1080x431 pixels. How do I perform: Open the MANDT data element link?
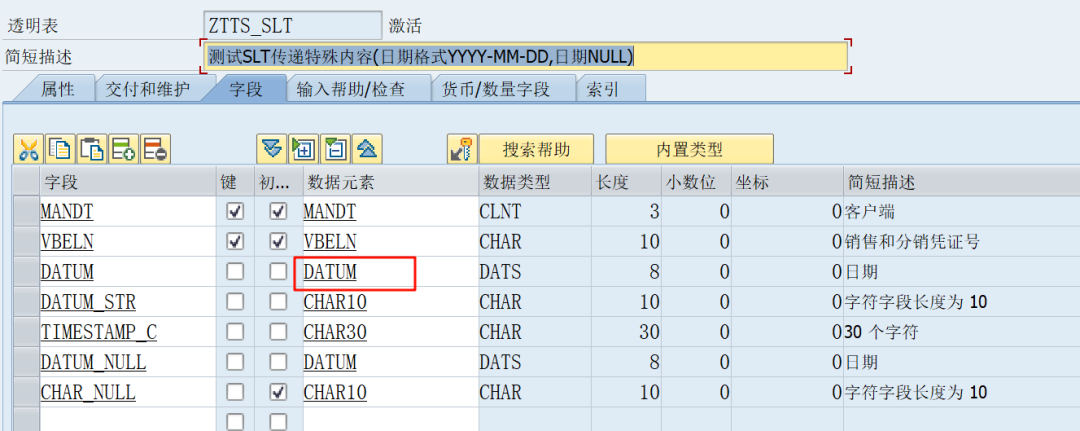pos(330,211)
